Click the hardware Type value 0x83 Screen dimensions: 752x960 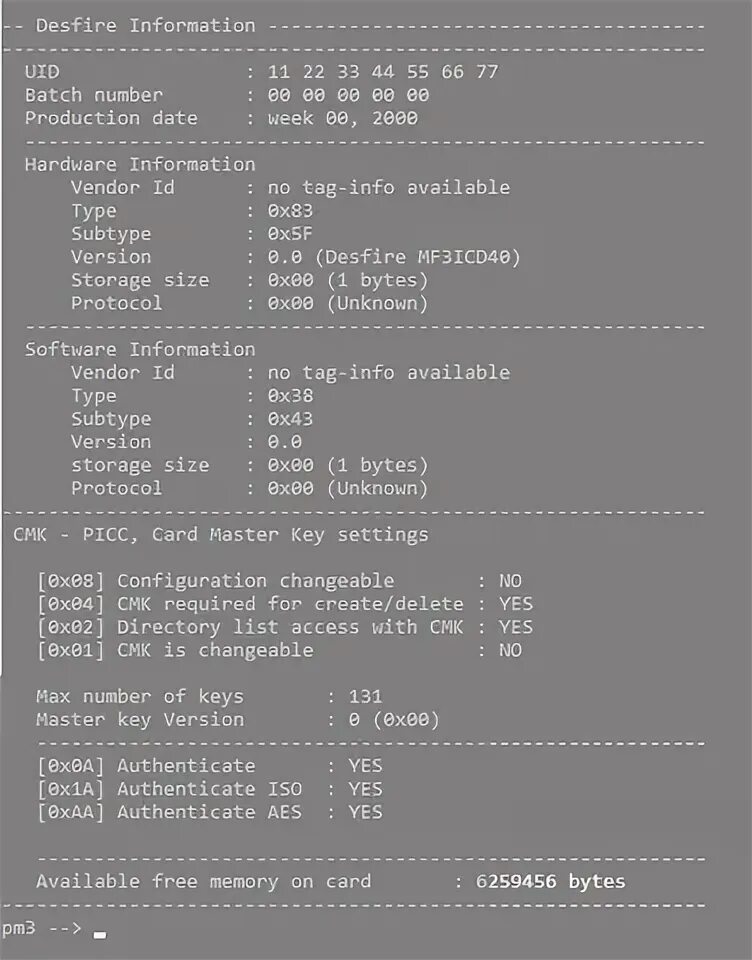tap(290, 210)
